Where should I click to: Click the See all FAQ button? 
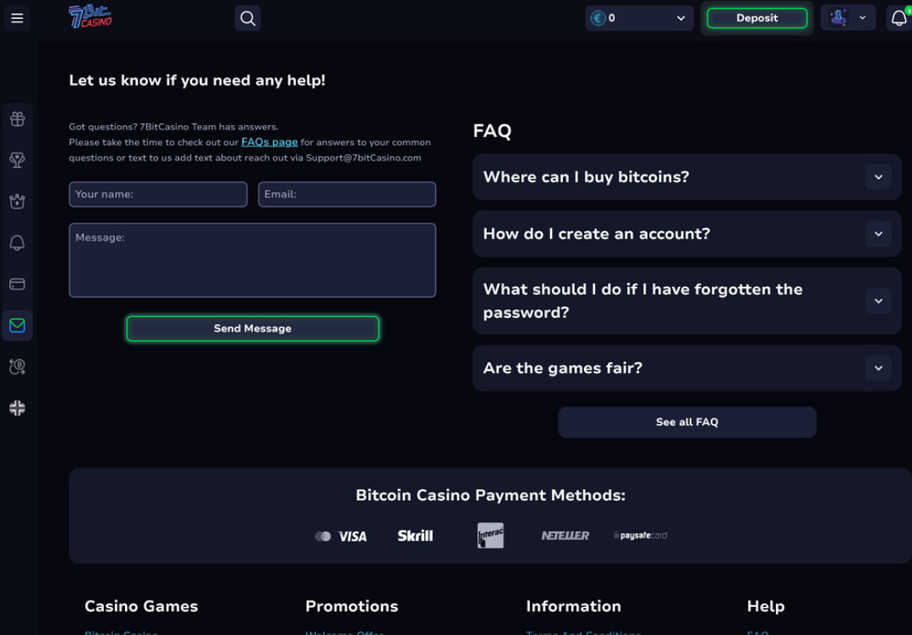click(x=687, y=422)
